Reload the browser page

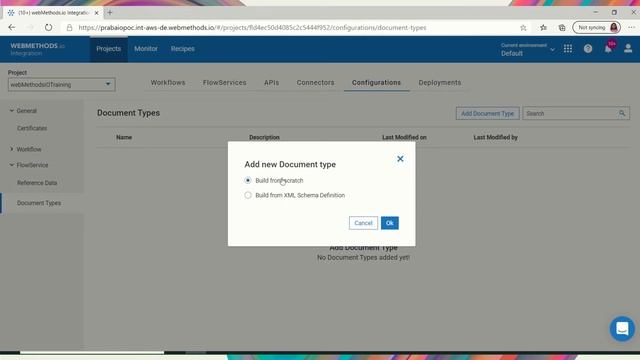(x=48, y=27)
